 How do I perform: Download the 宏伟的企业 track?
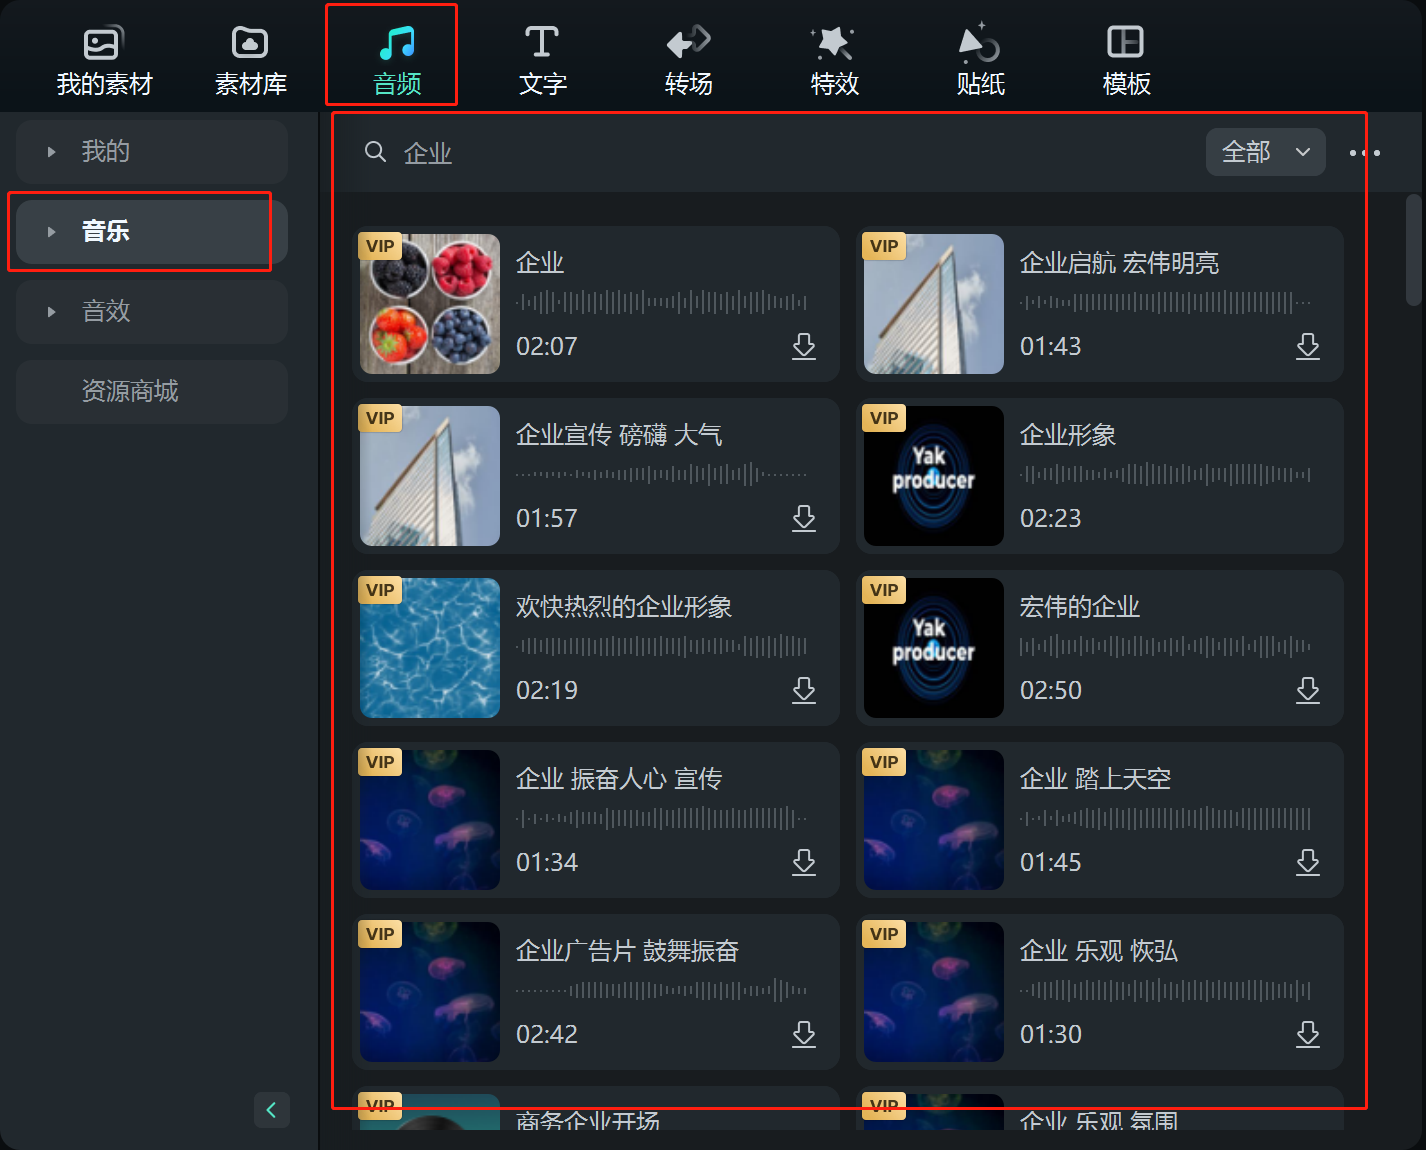tap(1308, 690)
